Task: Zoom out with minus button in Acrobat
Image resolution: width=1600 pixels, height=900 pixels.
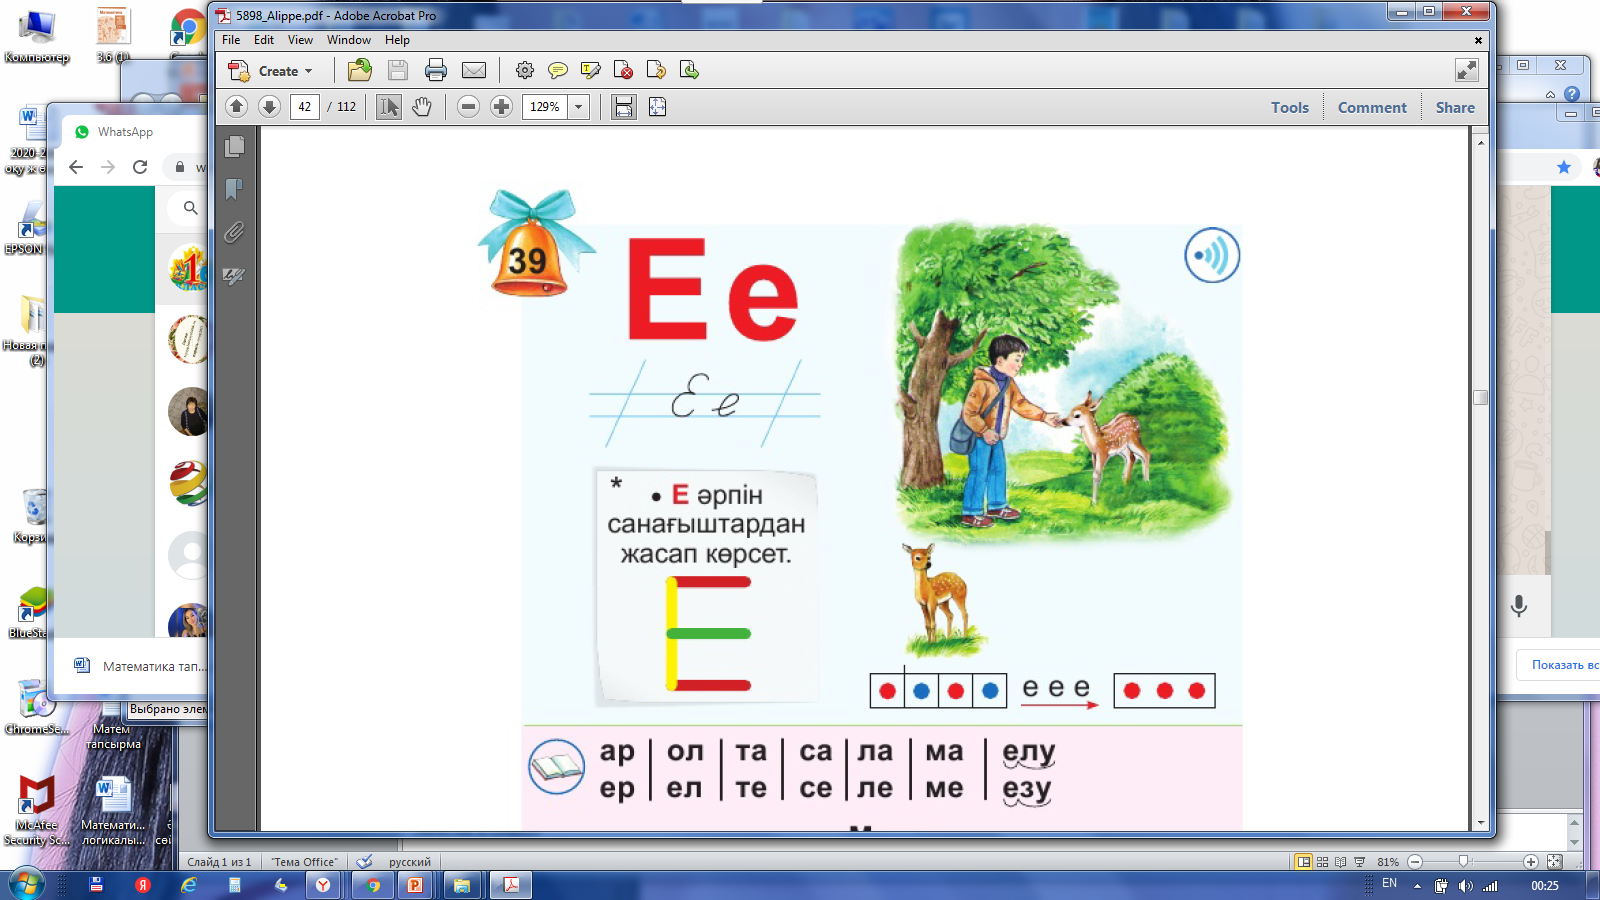Action: (x=468, y=106)
